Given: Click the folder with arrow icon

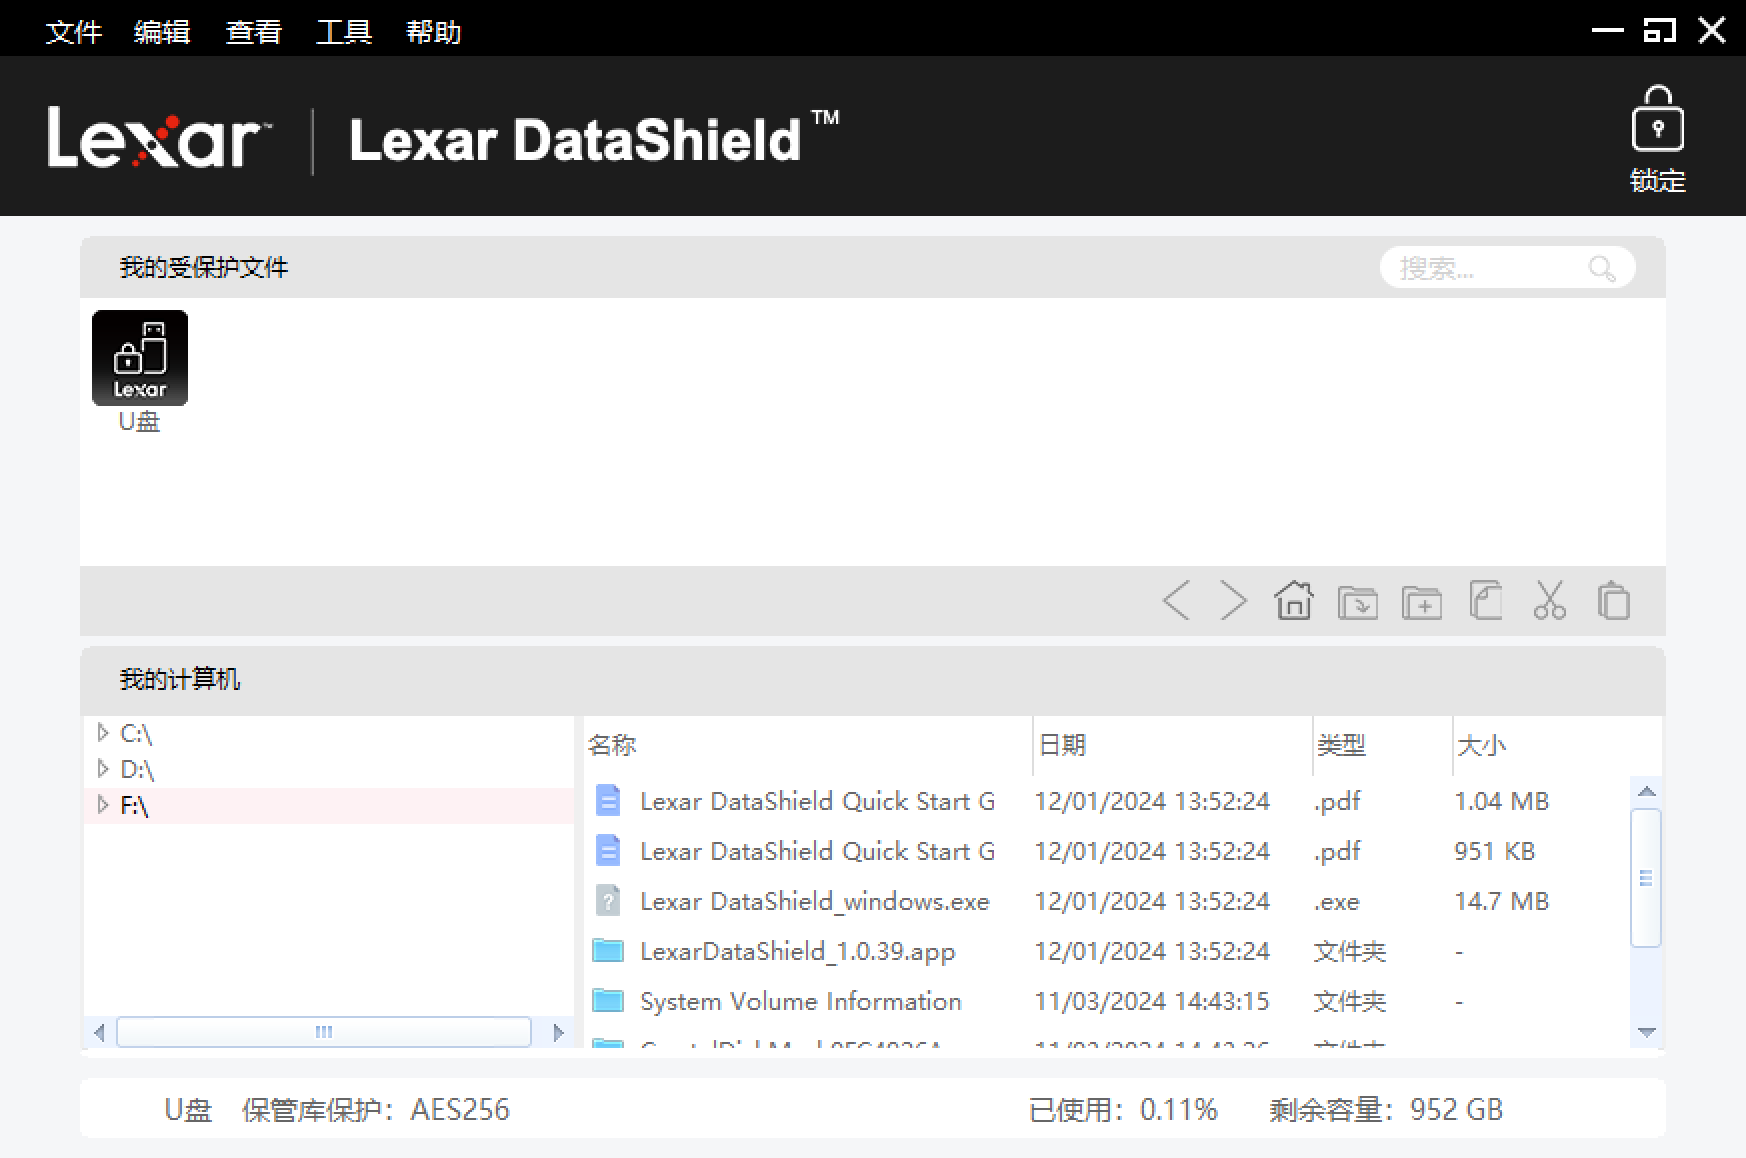Looking at the screenshot, I should coord(1357,602).
